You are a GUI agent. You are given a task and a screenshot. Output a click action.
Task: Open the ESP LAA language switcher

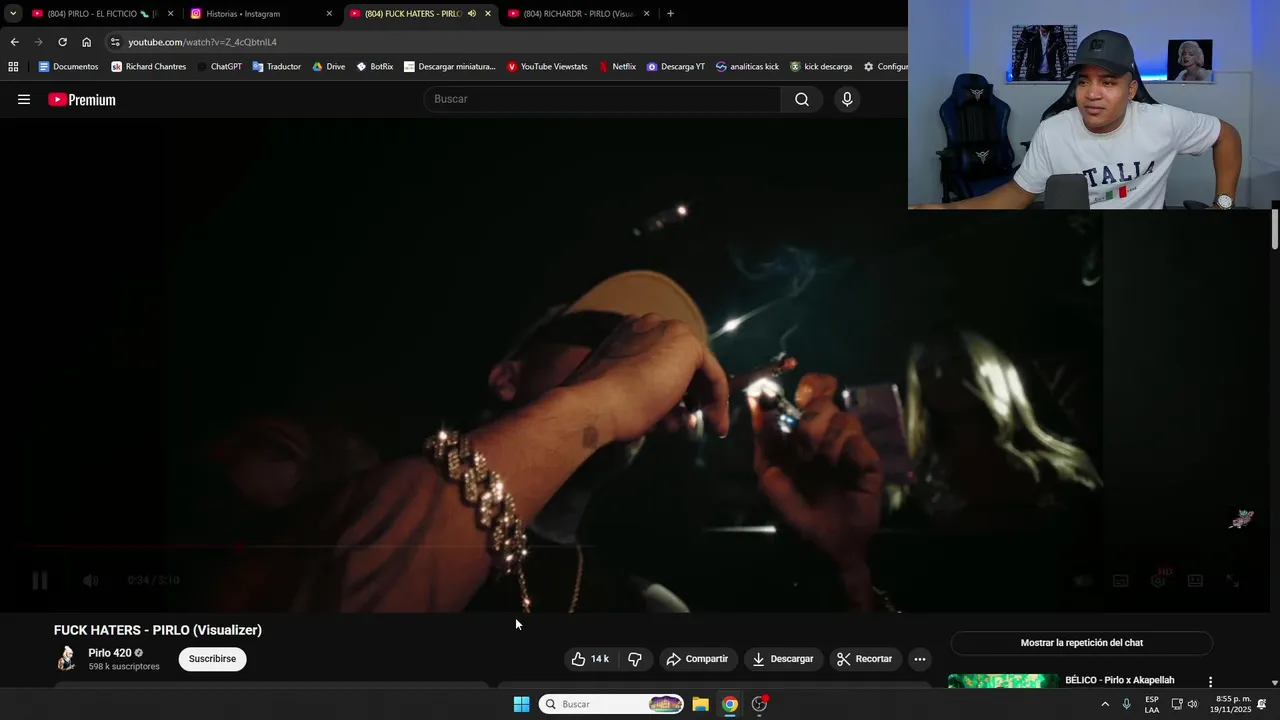[x=1152, y=704]
